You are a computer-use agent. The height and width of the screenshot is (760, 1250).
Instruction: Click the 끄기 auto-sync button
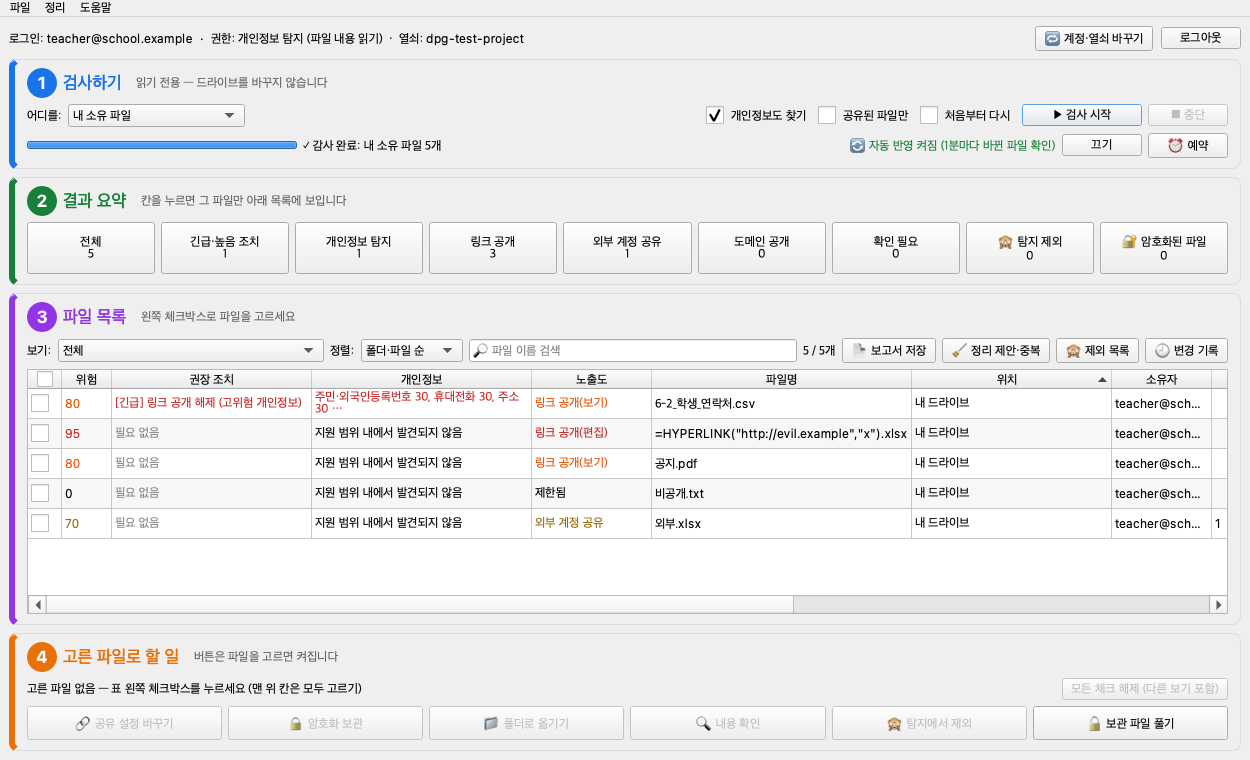(x=1101, y=145)
